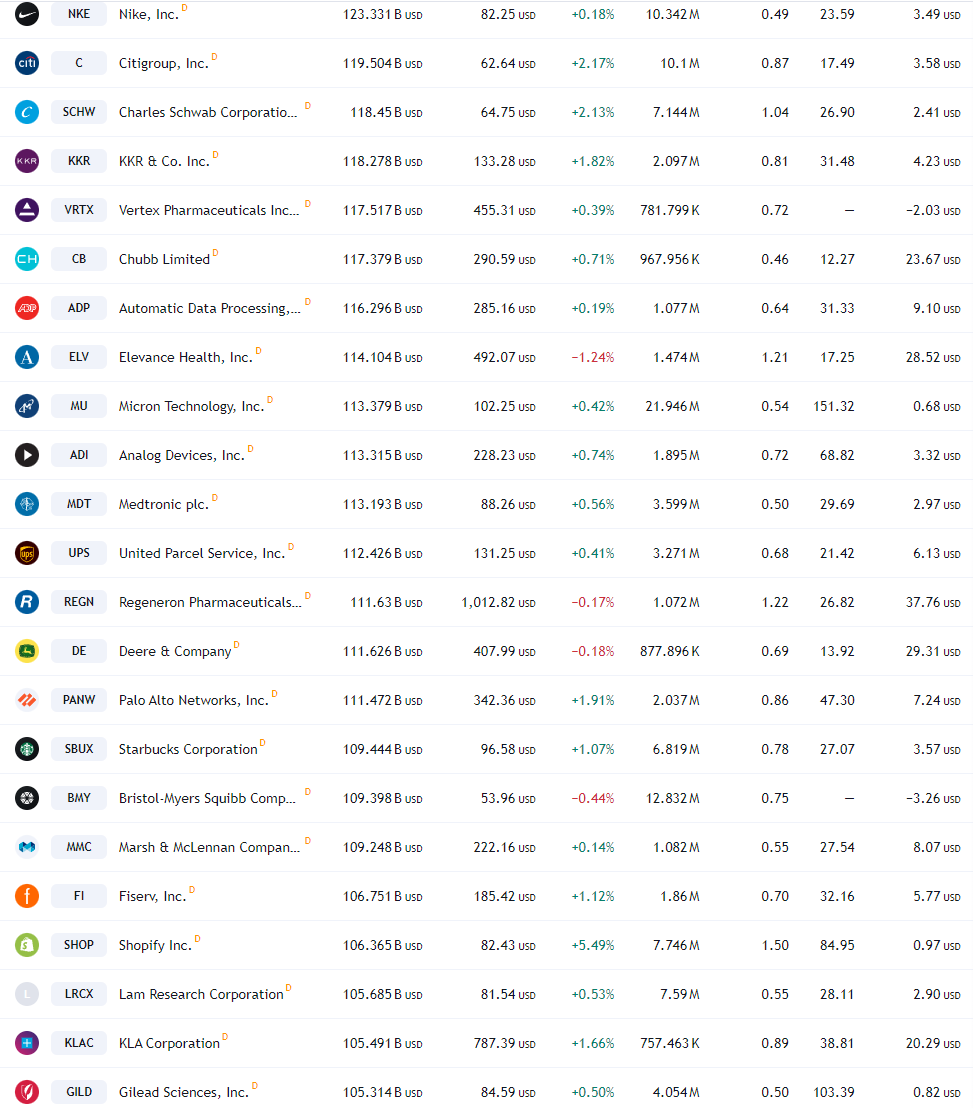
Task: Open the Chubb Limited company link
Action: point(165,259)
